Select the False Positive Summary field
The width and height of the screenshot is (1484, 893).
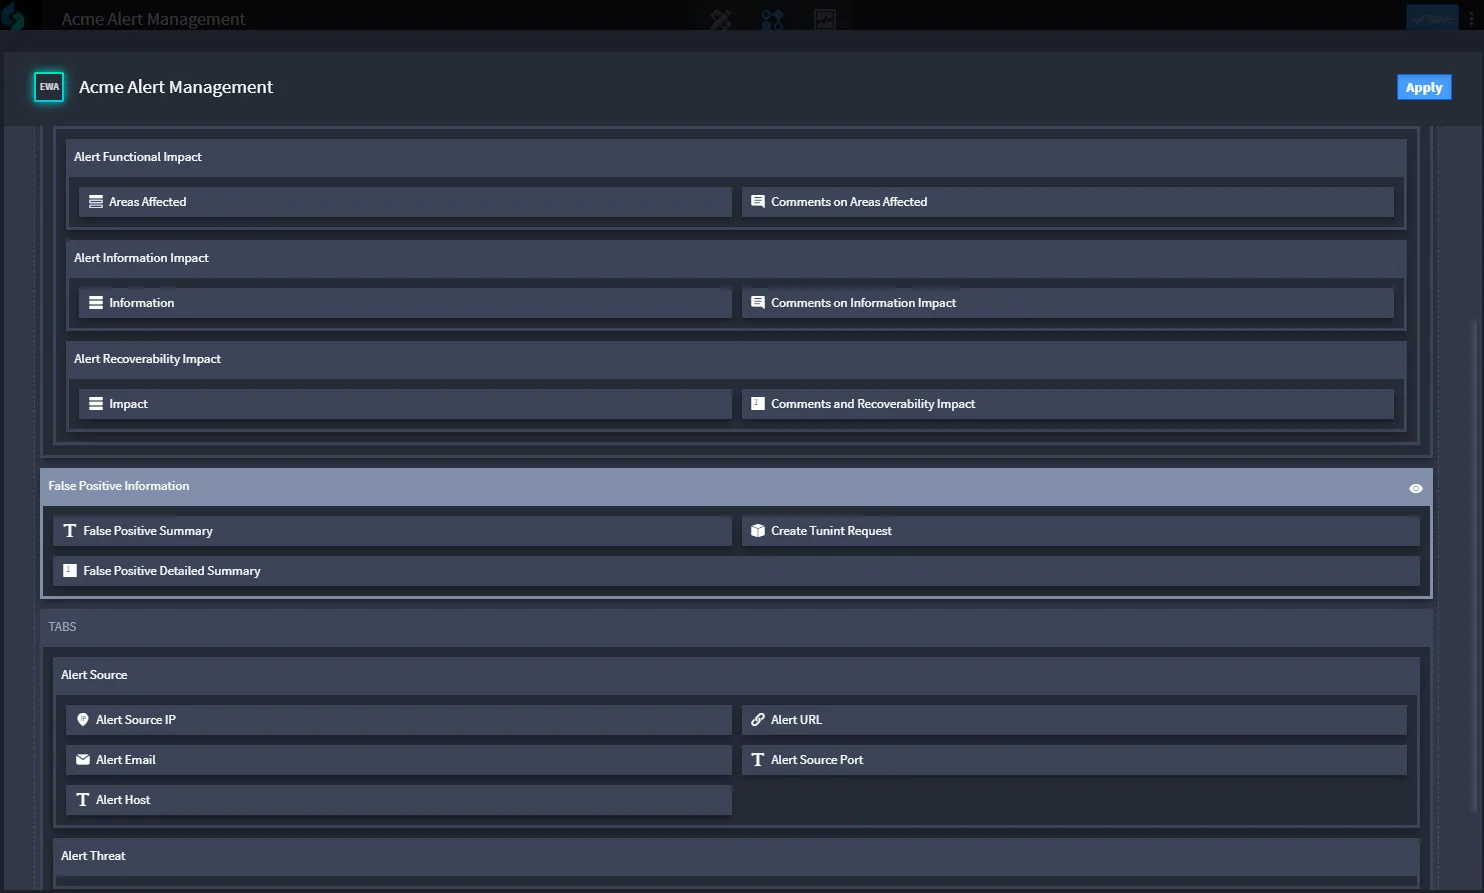pyautogui.click(x=392, y=531)
